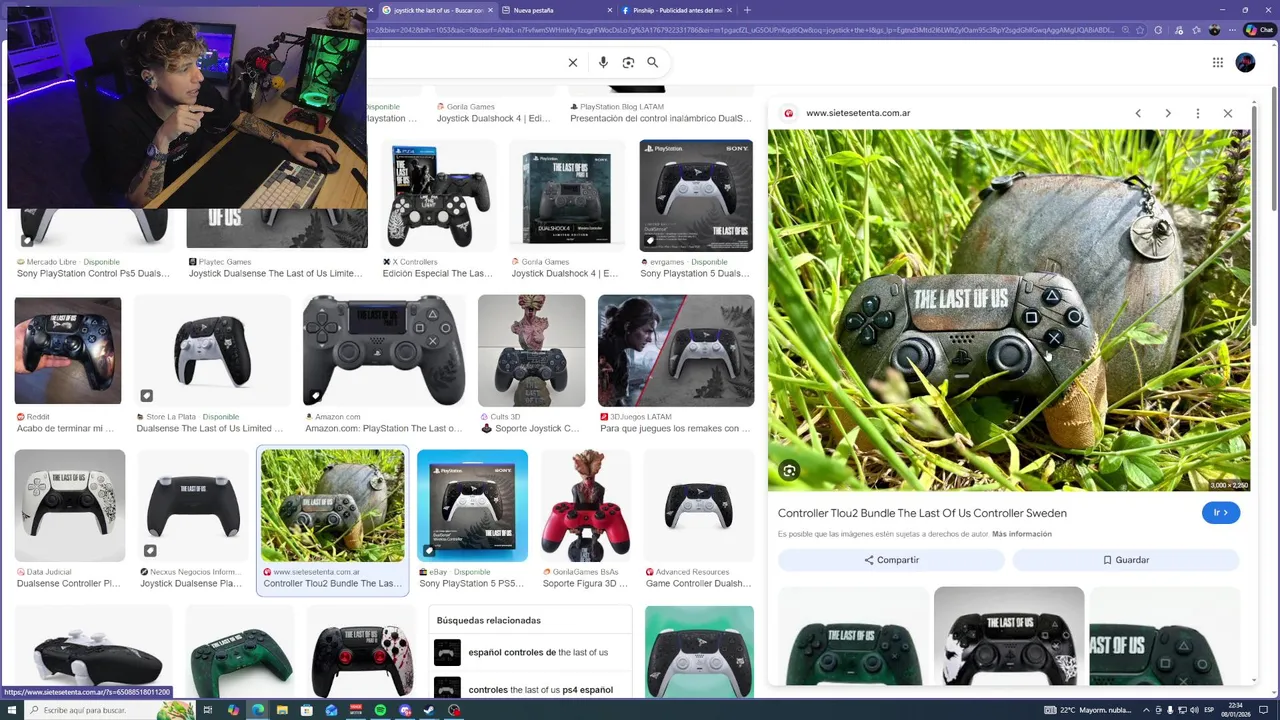The height and width of the screenshot is (720, 1280).
Task: Close the image preview panel
Action: click(1228, 113)
